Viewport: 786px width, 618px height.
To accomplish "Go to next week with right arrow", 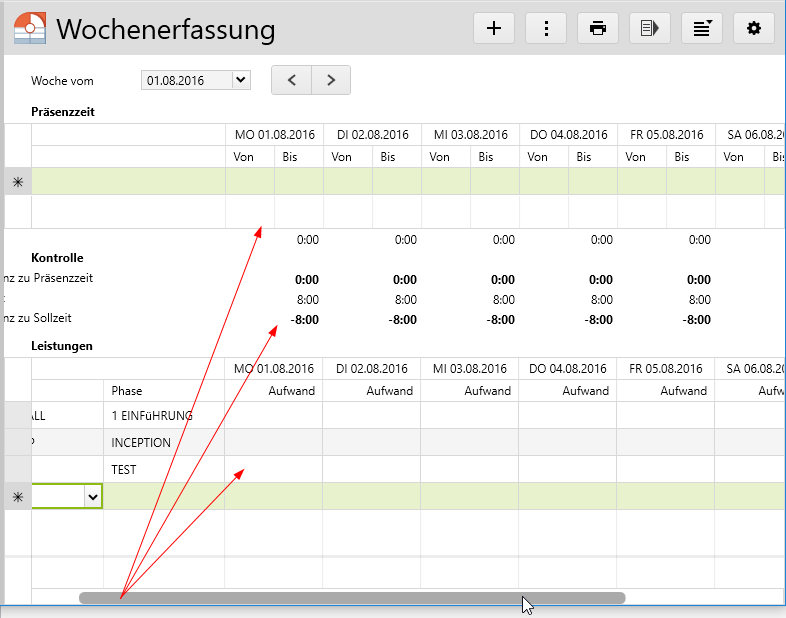I will coord(331,80).
